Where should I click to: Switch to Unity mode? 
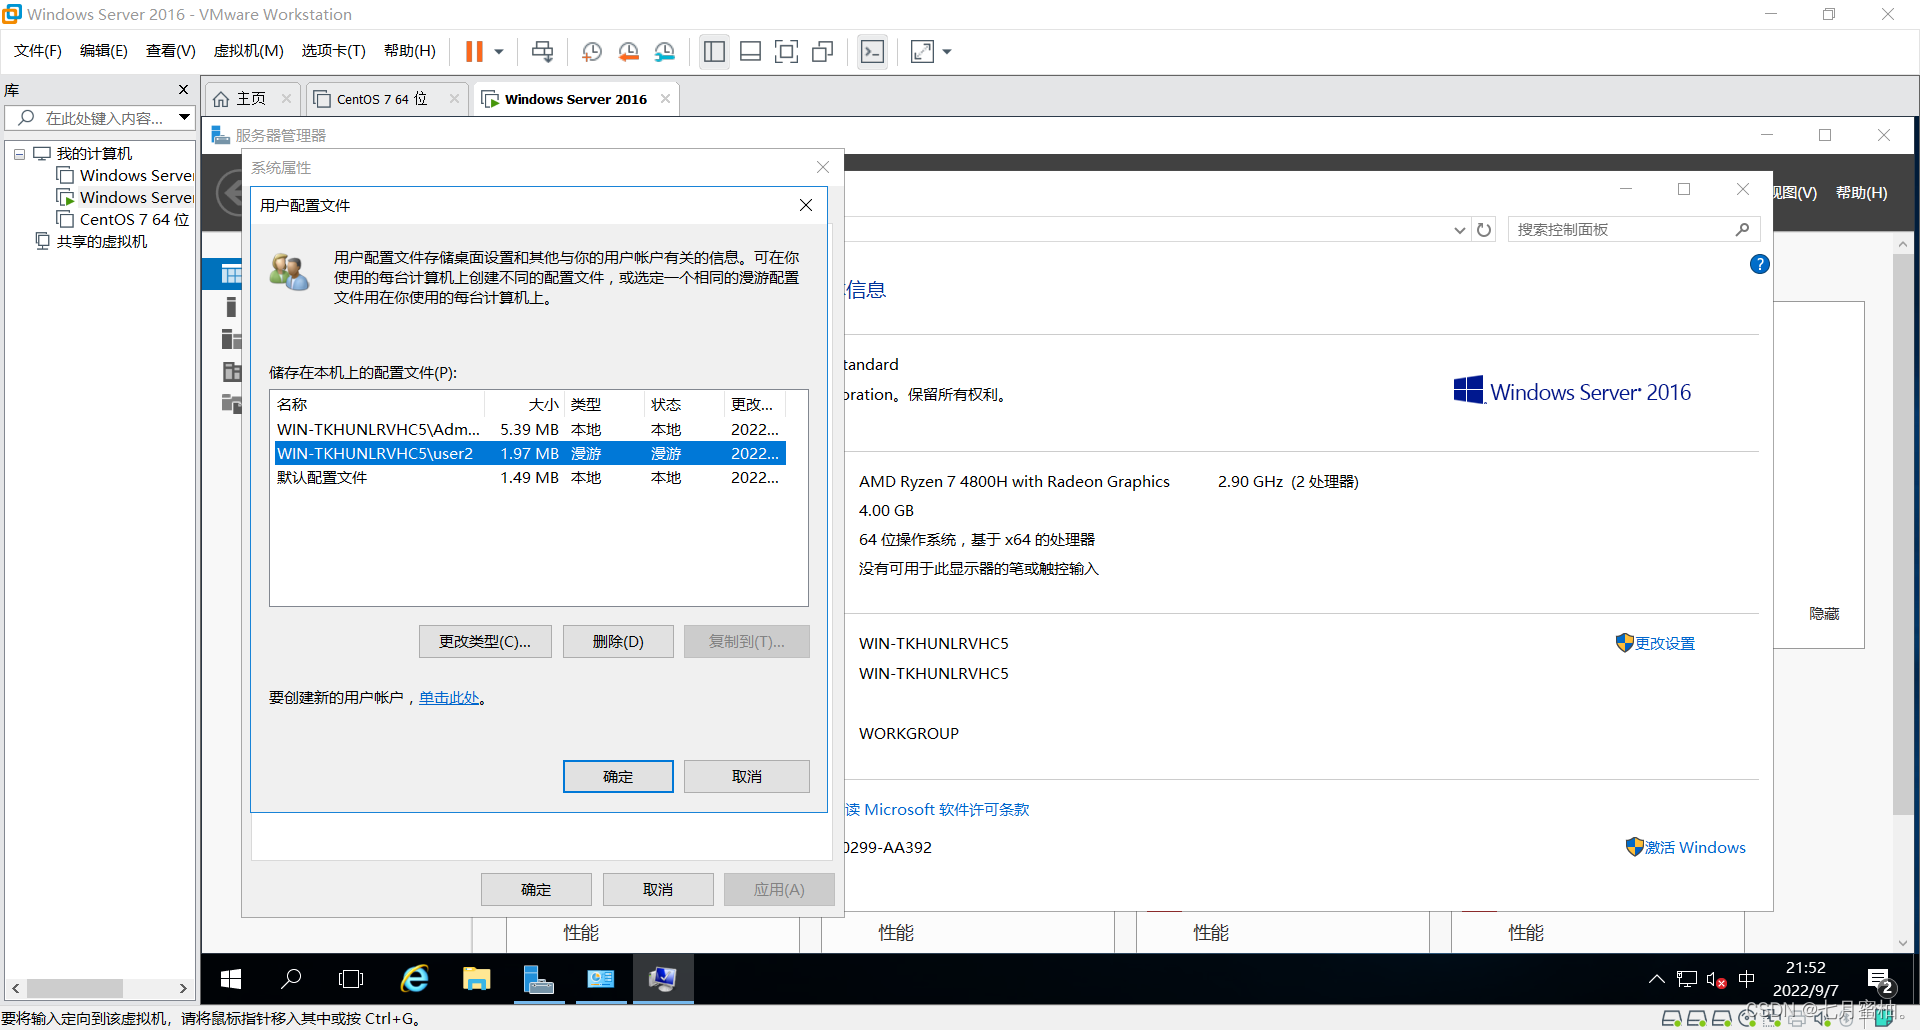pos(822,51)
